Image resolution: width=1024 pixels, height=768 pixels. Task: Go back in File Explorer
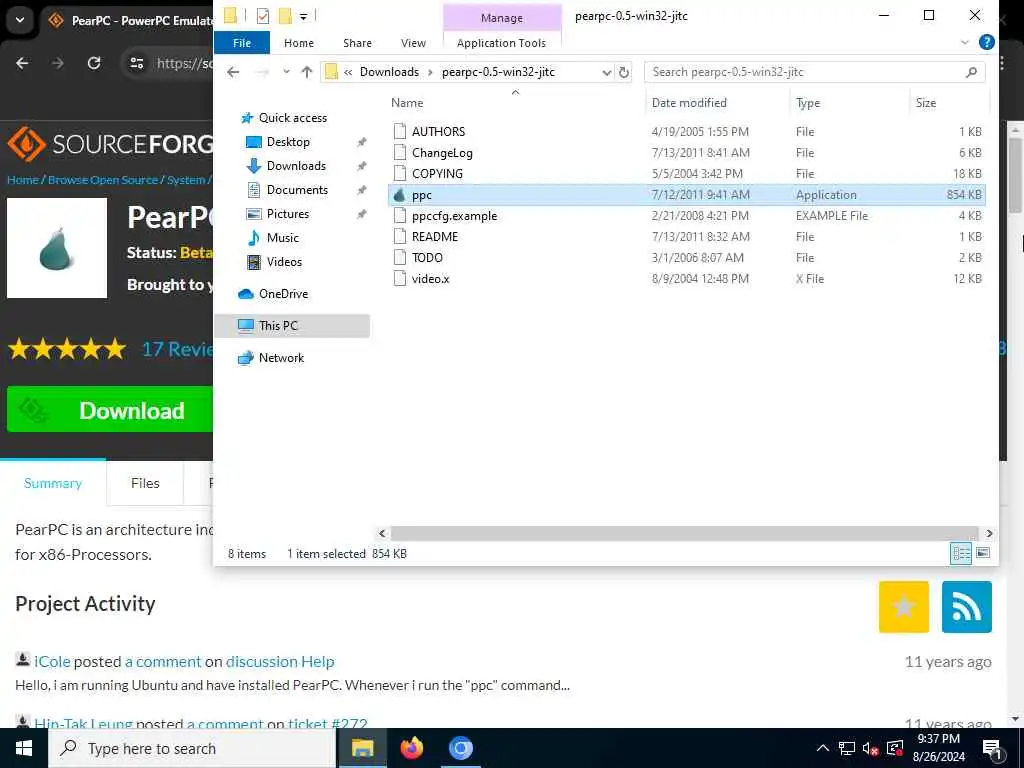[x=233, y=72]
